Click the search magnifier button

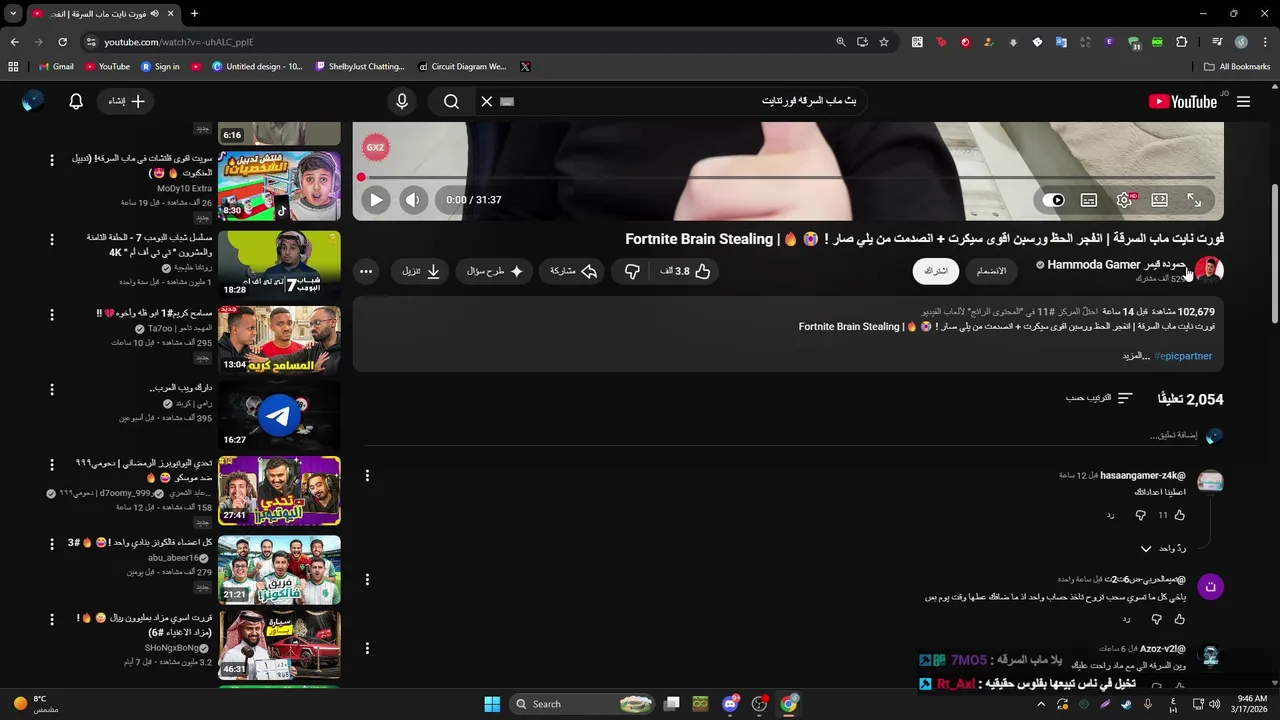click(x=451, y=101)
